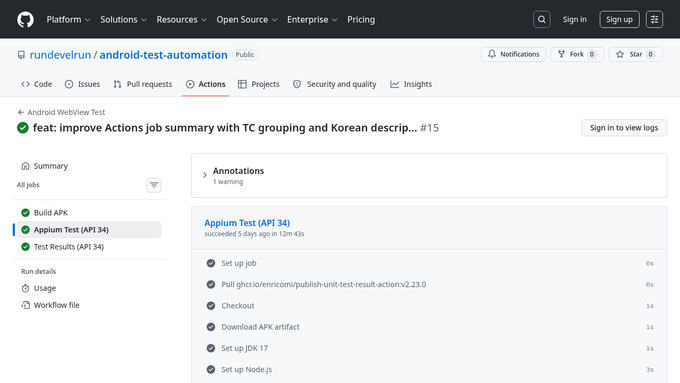Click the Set up JDK 17 step
The height and width of the screenshot is (383, 680).
coord(429,348)
